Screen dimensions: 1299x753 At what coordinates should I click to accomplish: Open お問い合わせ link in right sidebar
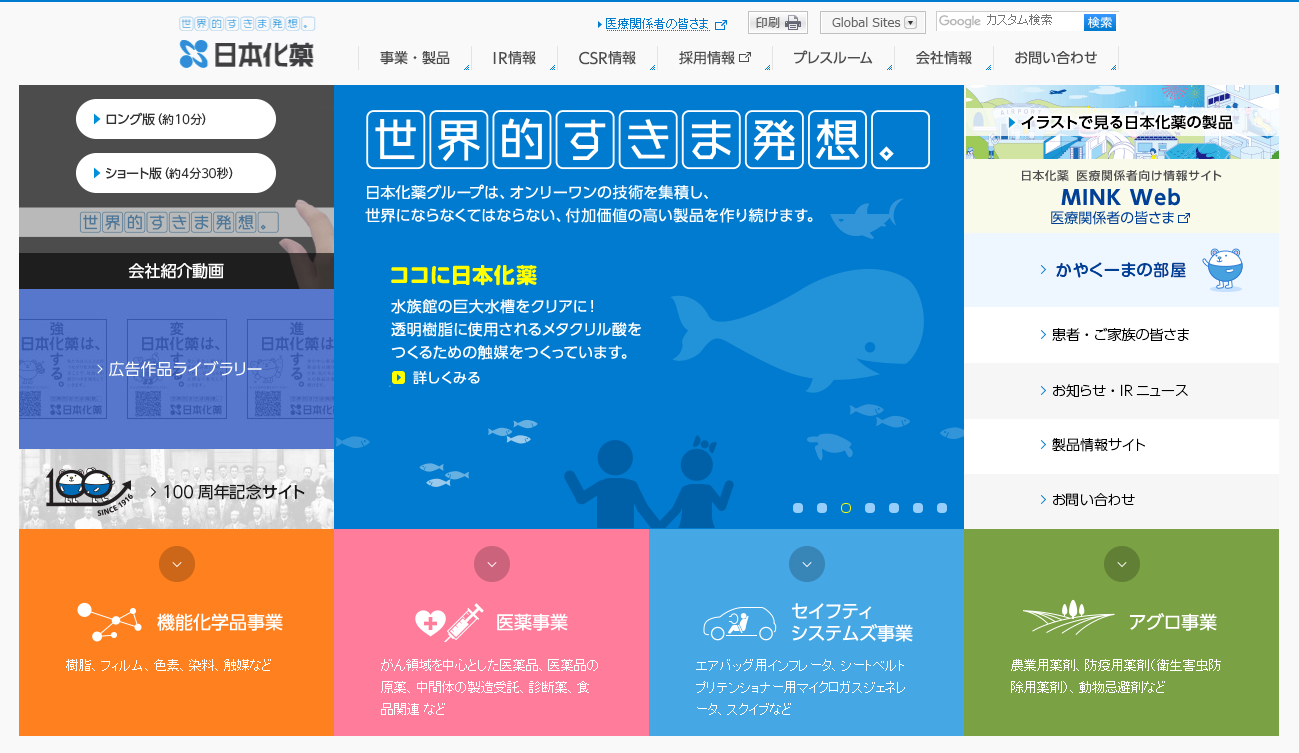[x=1121, y=500]
